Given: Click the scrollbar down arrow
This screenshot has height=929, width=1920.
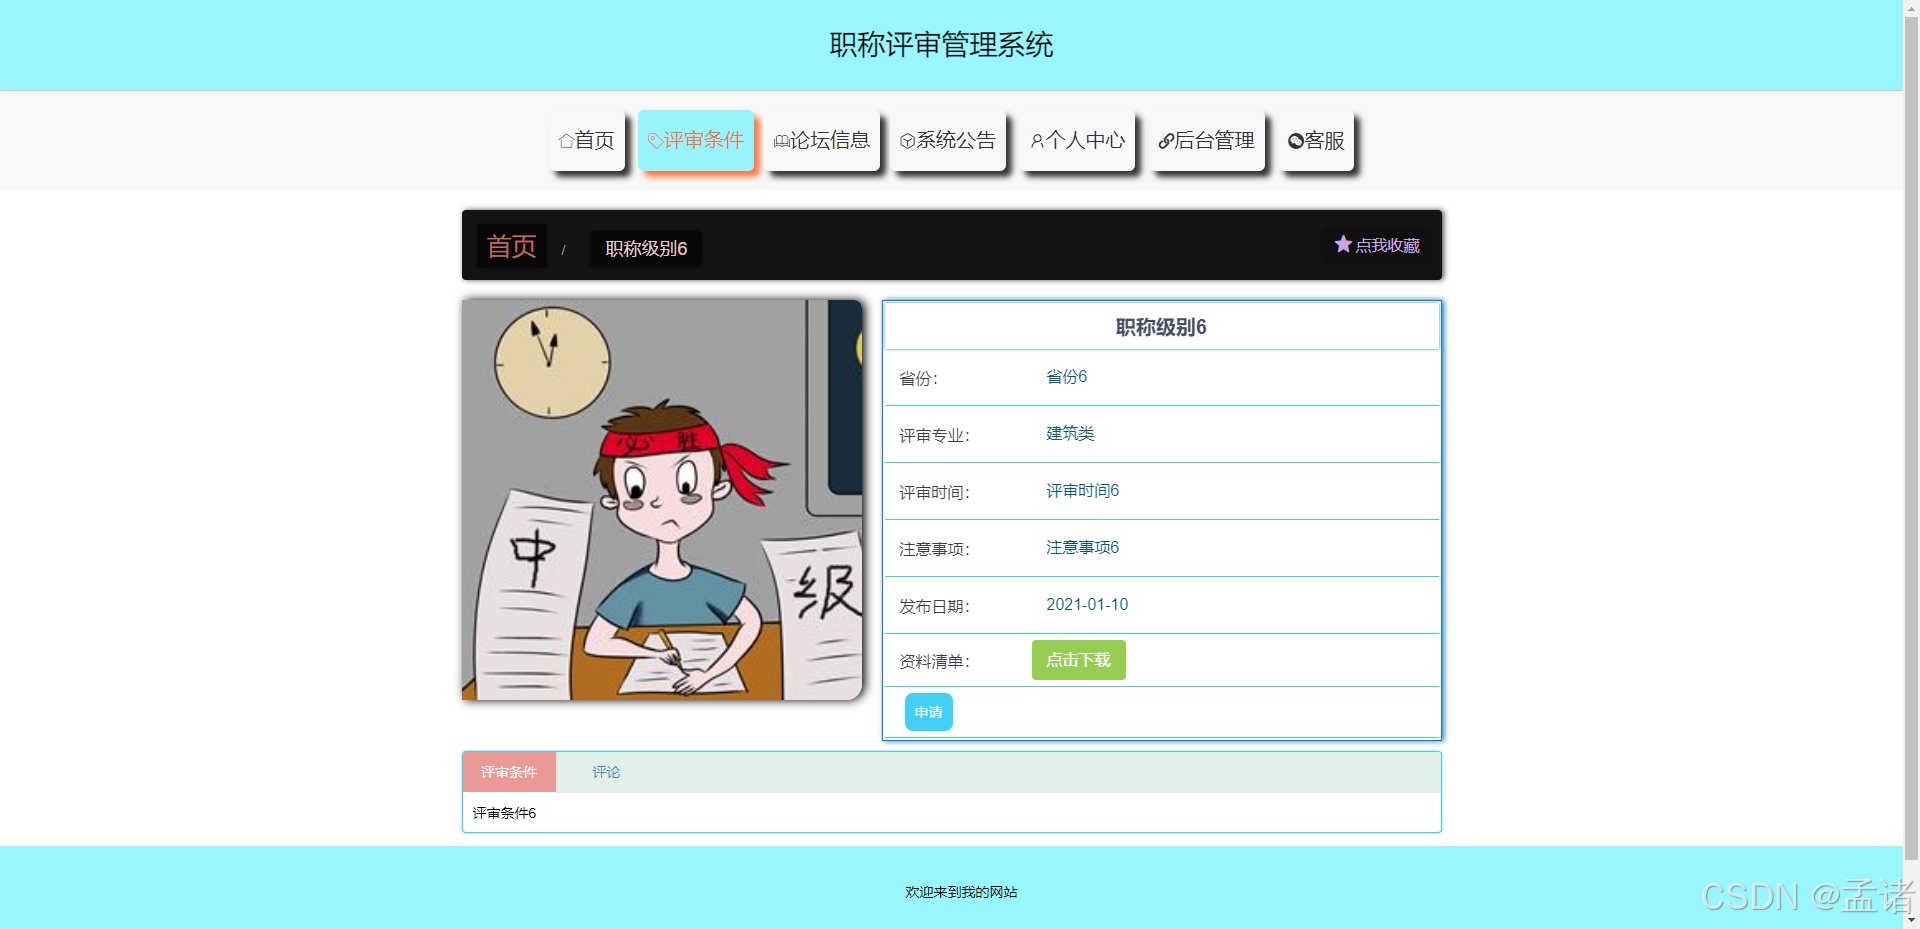Looking at the screenshot, I should tap(1911, 921).
